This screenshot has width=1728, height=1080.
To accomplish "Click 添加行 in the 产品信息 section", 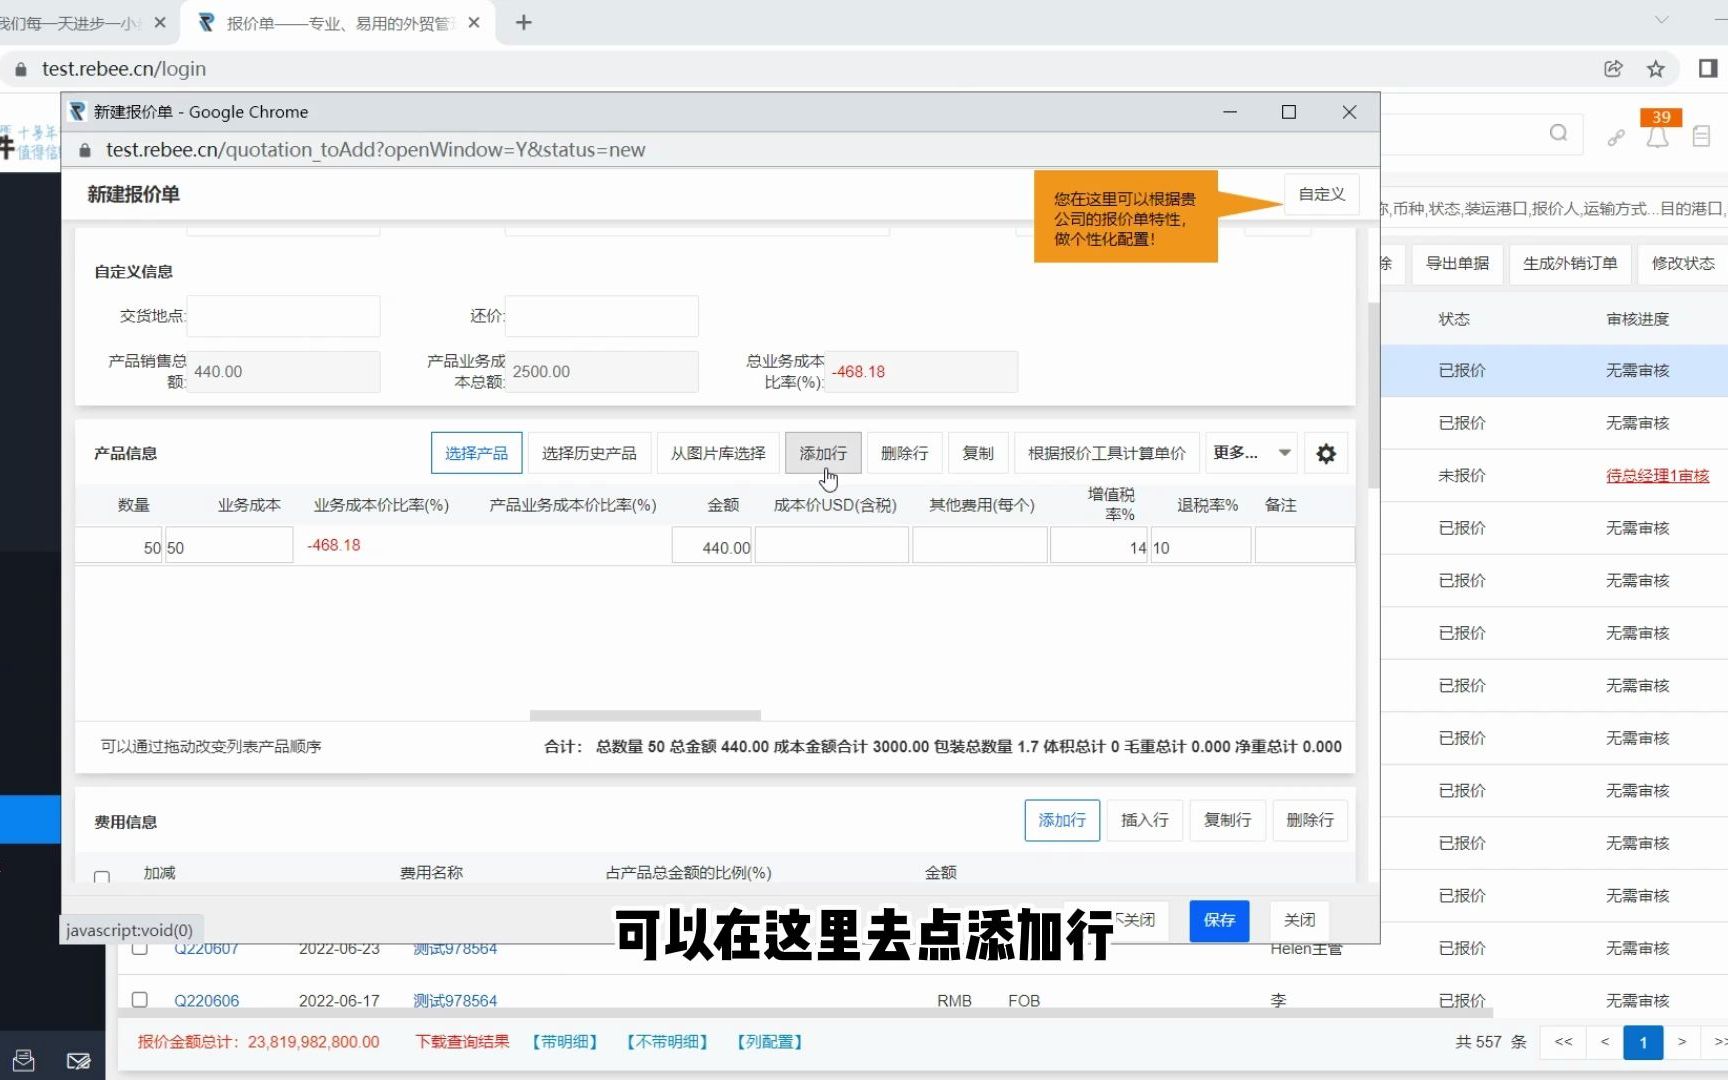I will coord(823,453).
